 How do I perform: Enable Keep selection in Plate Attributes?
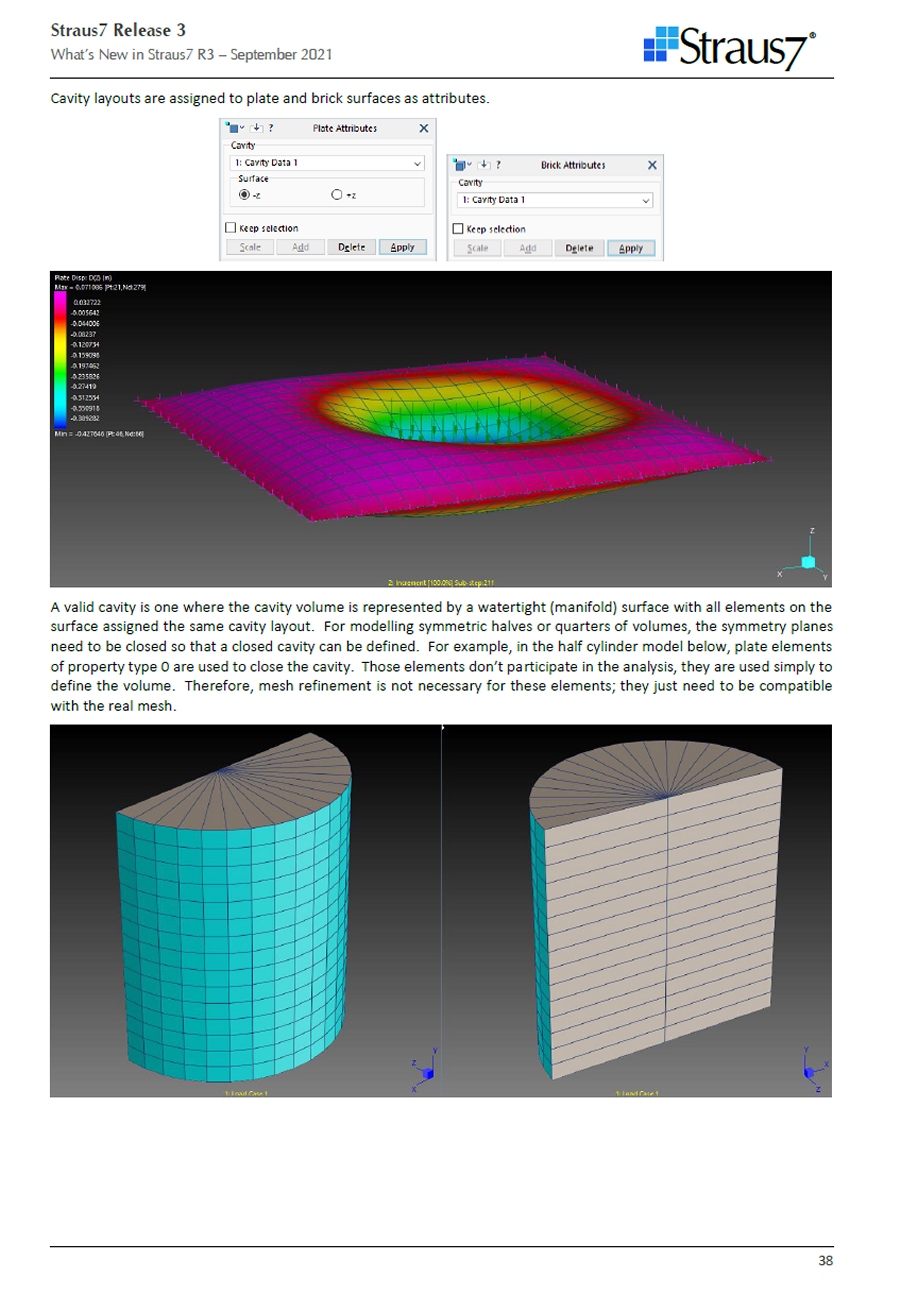pyautogui.click(x=232, y=229)
